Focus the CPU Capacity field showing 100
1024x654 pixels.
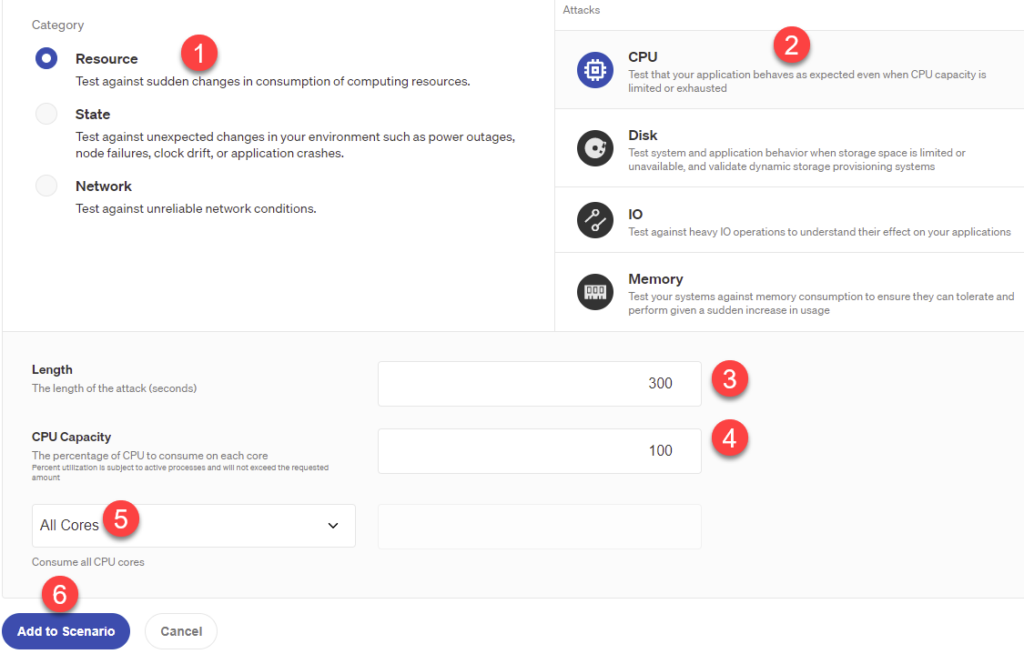pyautogui.click(x=539, y=451)
